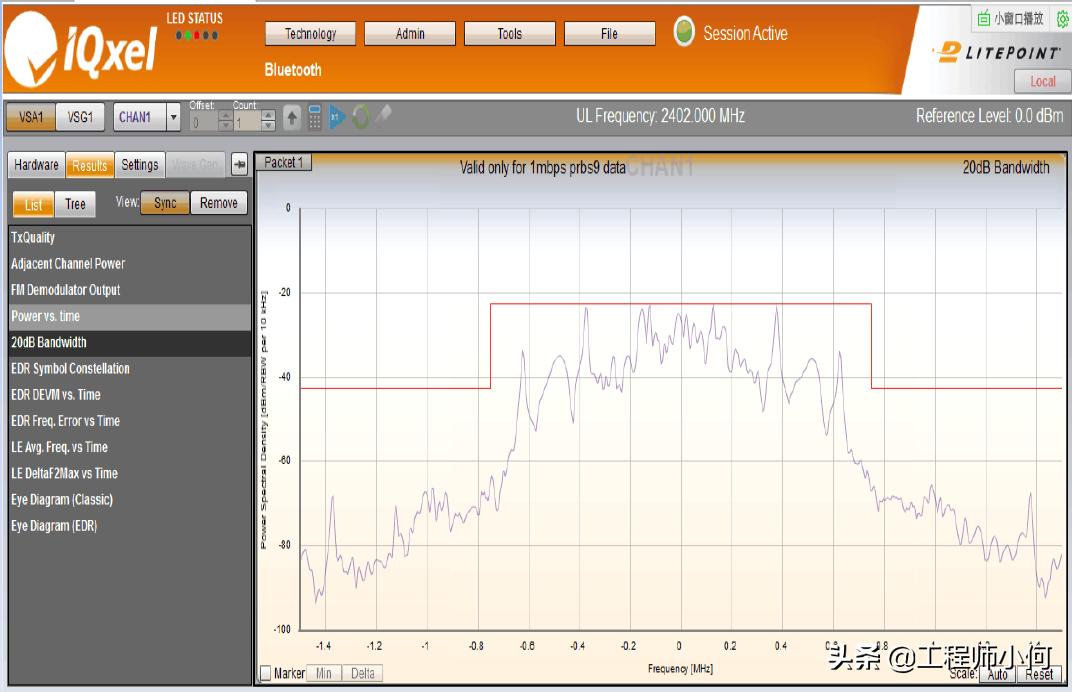Start single capture with blue play icon
This screenshot has height=692, width=1072.
click(337, 118)
